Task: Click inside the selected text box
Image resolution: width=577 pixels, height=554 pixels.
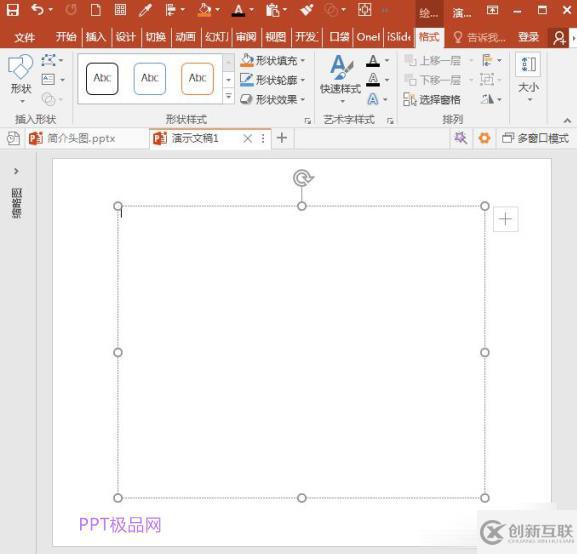Action: point(301,352)
